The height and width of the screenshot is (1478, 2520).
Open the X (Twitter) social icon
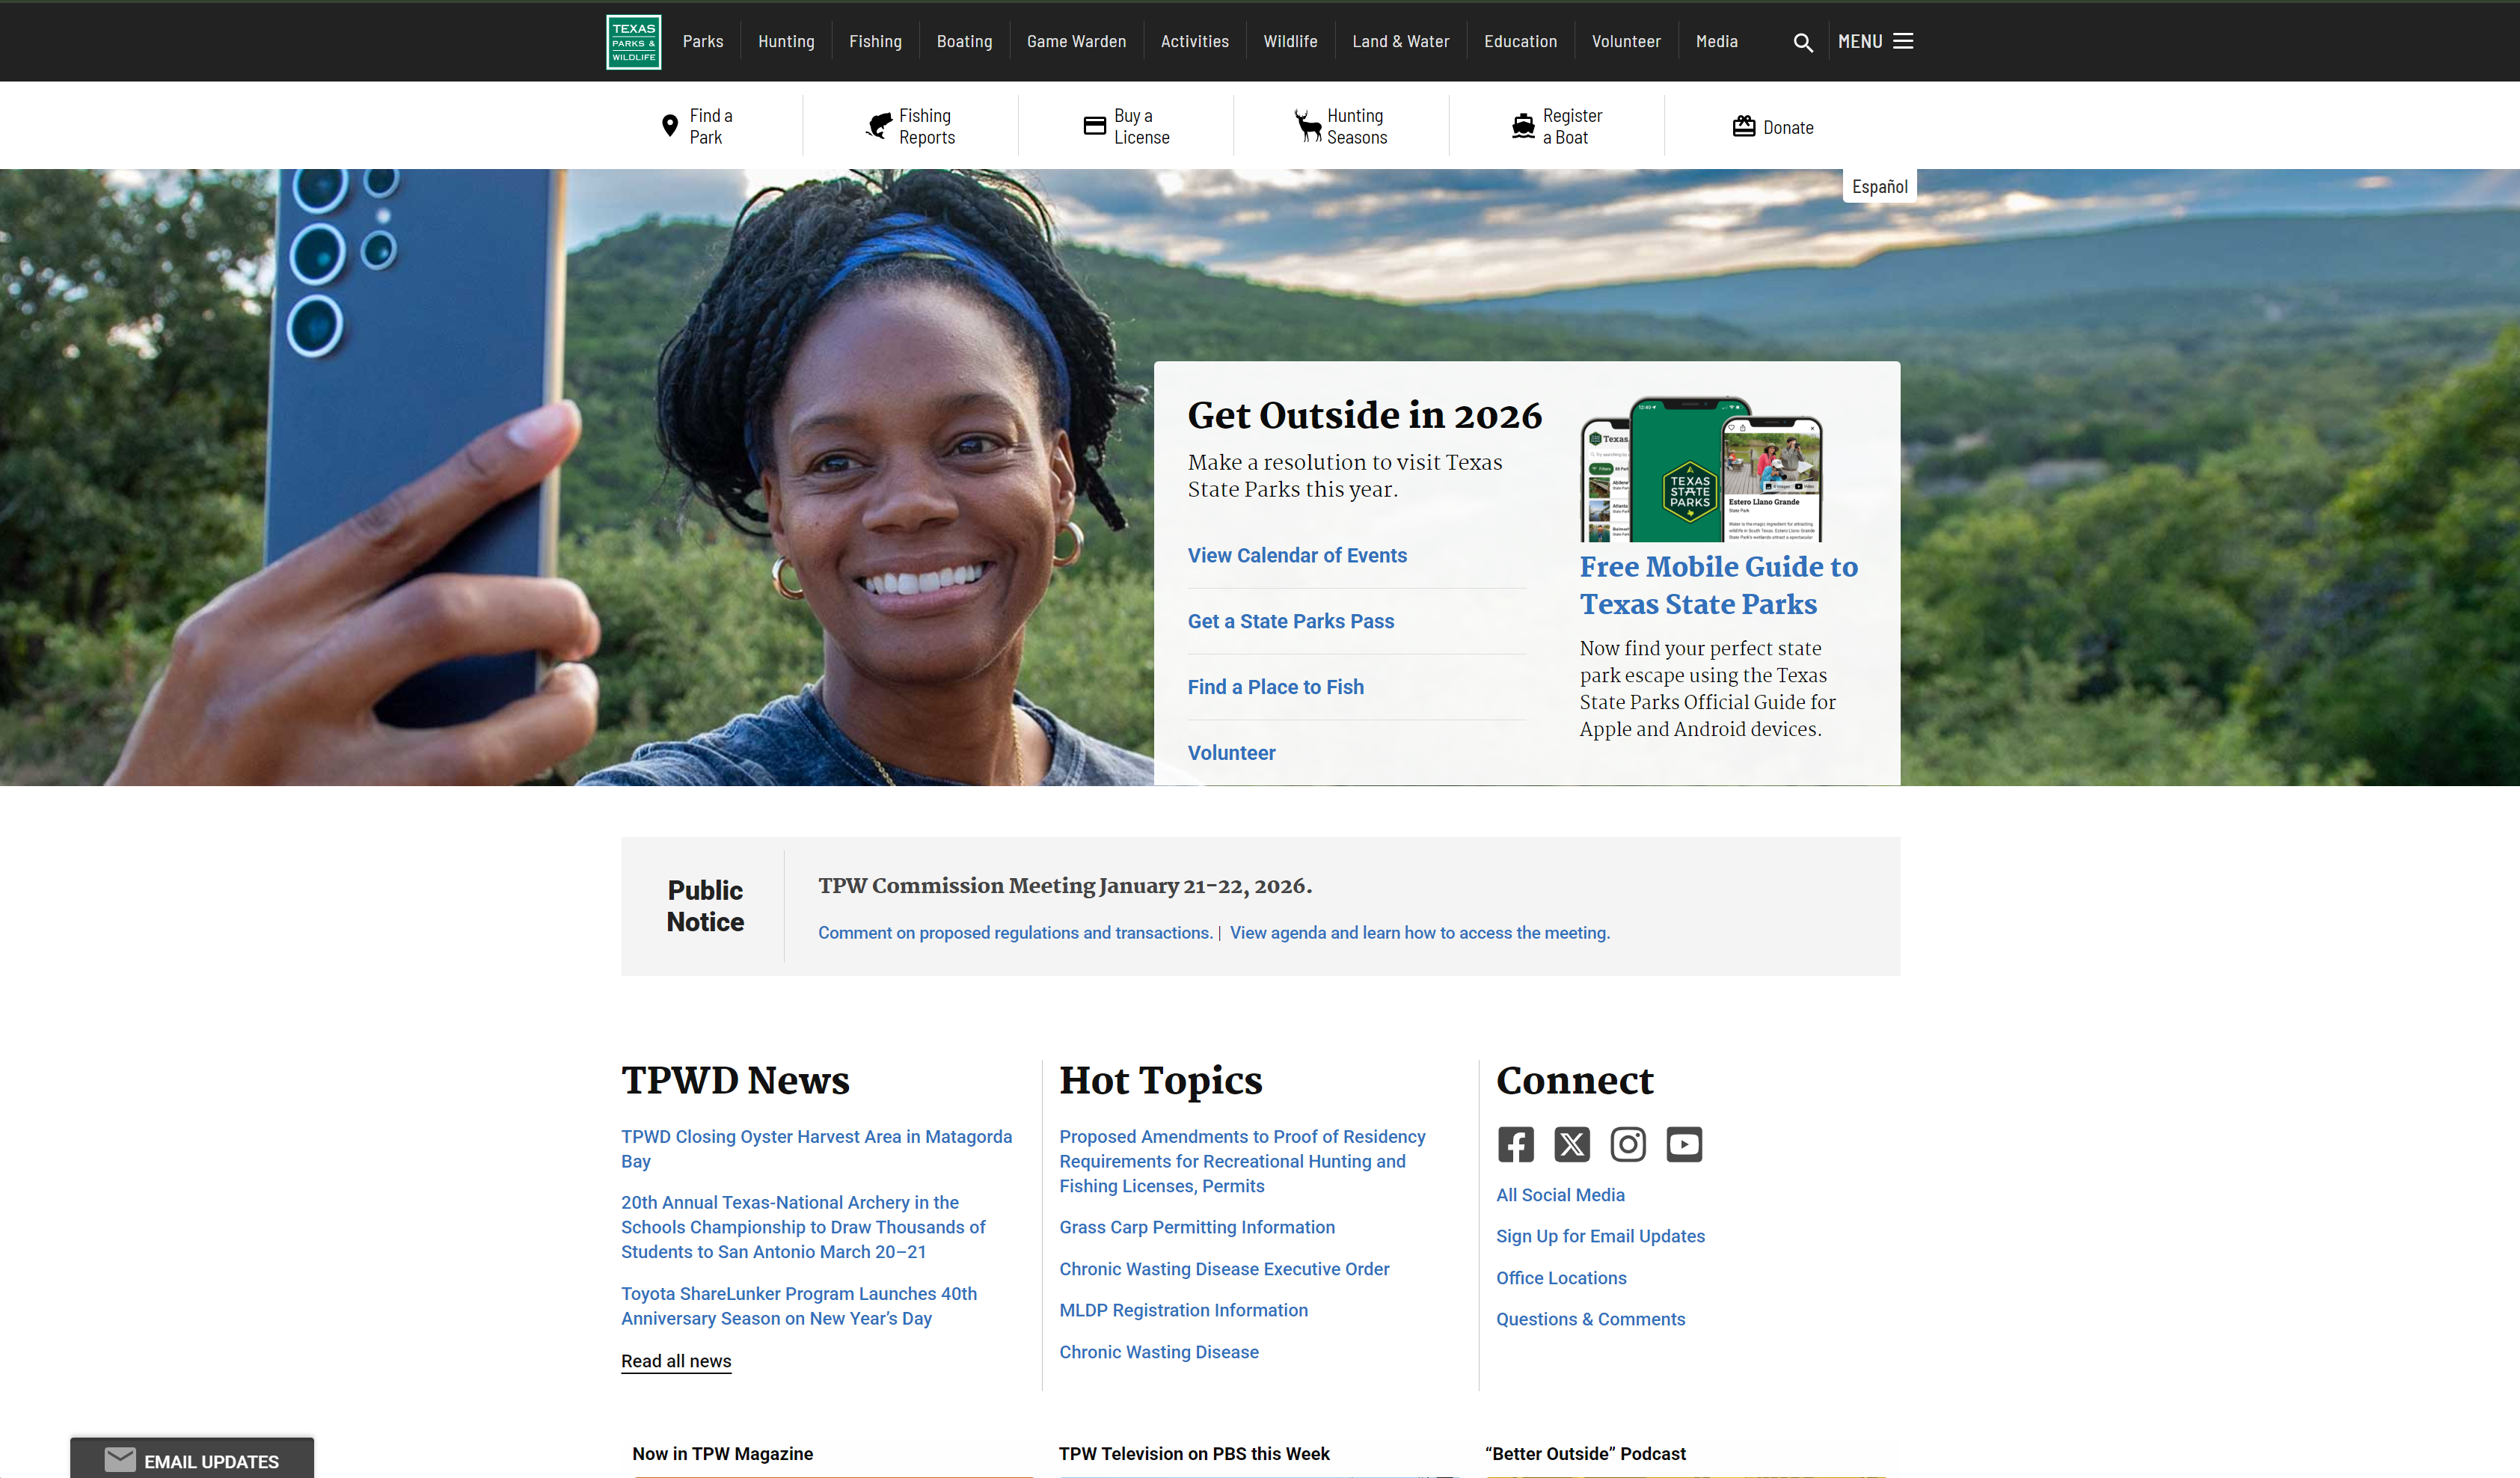pyautogui.click(x=1571, y=1144)
